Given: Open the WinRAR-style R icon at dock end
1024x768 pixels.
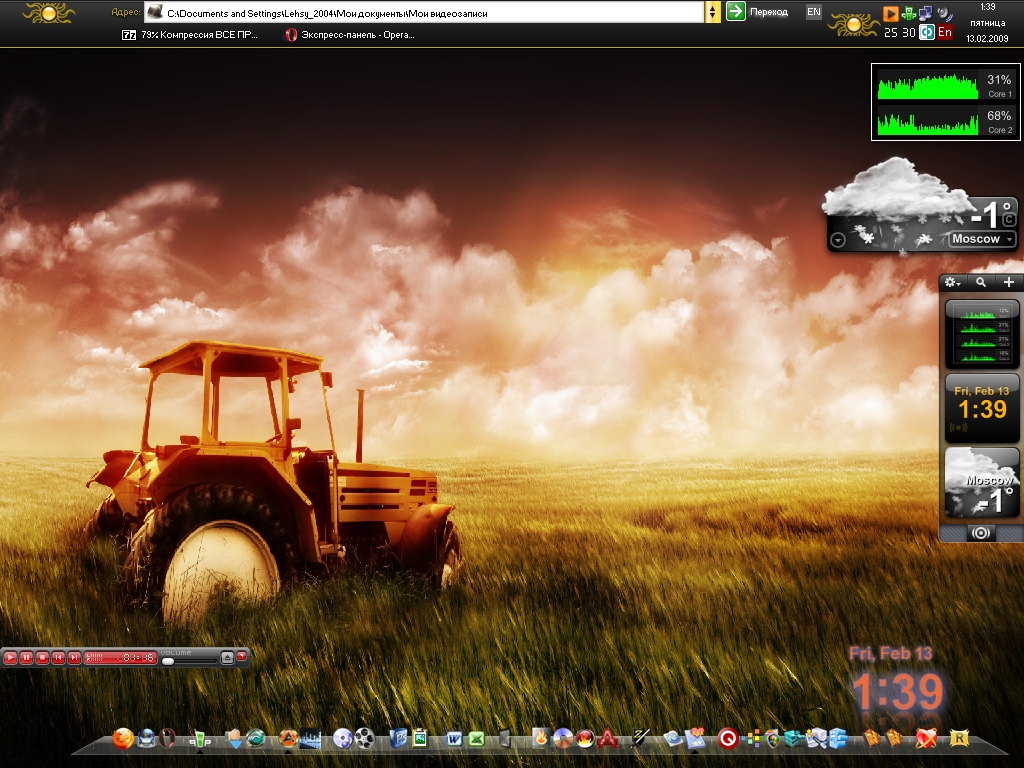Looking at the screenshot, I should tap(961, 739).
